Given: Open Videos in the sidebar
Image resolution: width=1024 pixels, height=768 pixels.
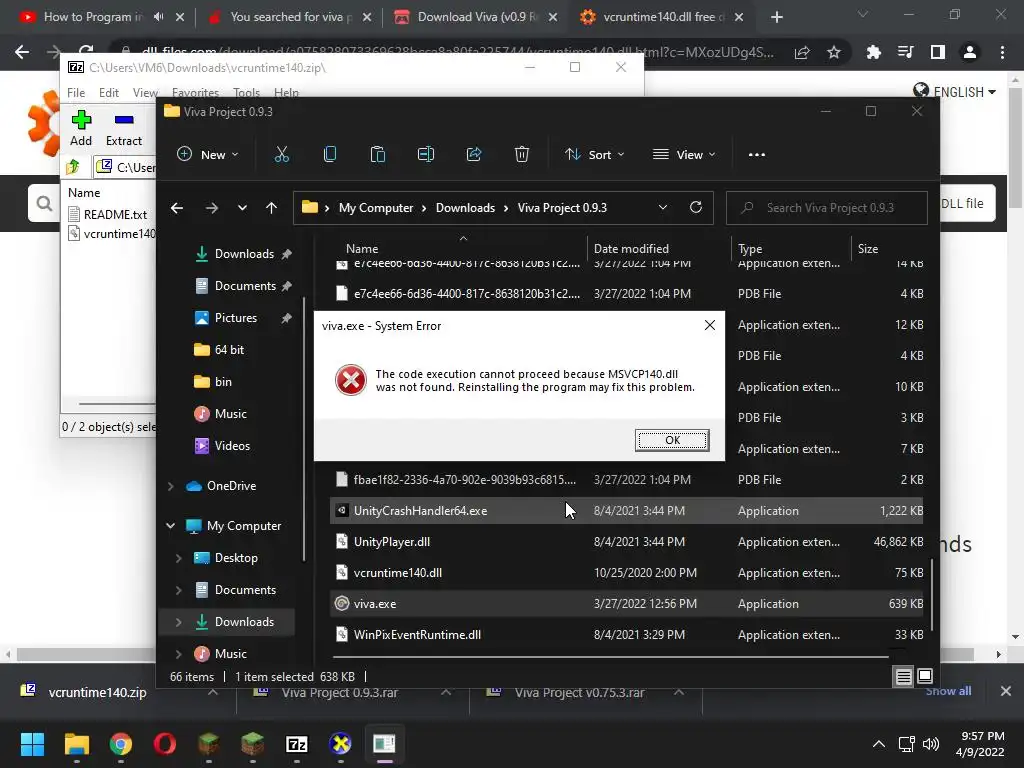Looking at the screenshot, I should (x=232, y=446).
